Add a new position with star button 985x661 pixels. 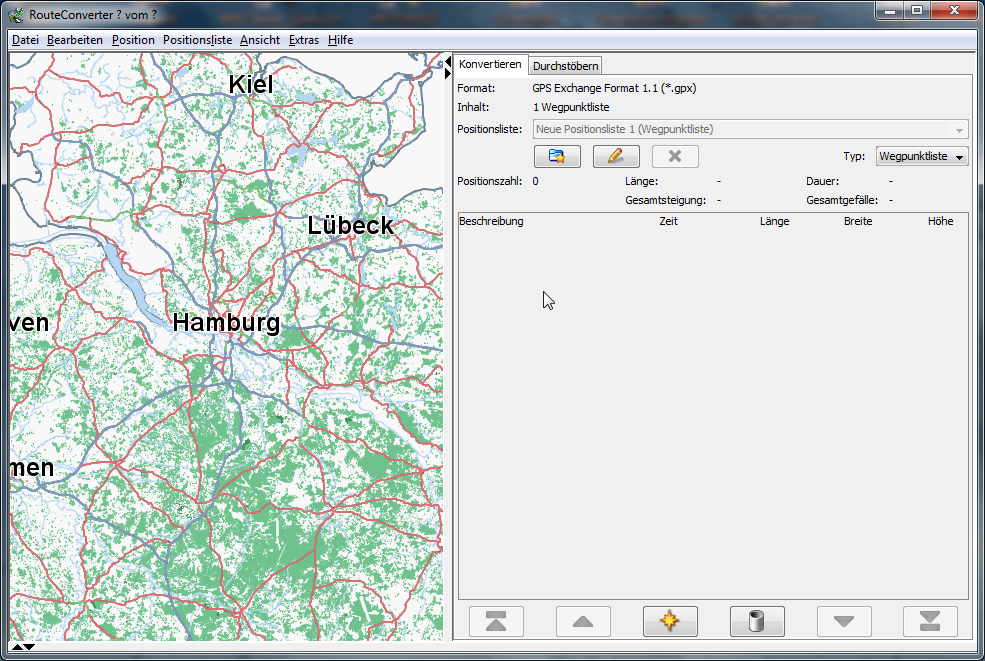click(x=670, y=621)
